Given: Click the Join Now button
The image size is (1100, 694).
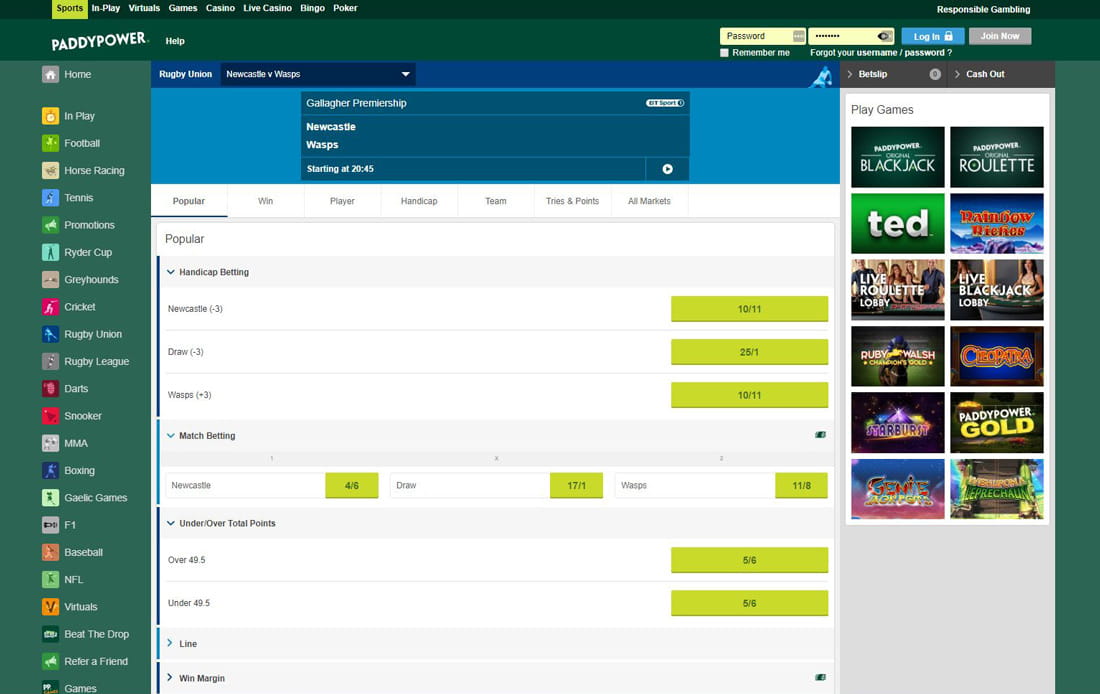Looking at the screenshot, I should [x=1000, y=36].
